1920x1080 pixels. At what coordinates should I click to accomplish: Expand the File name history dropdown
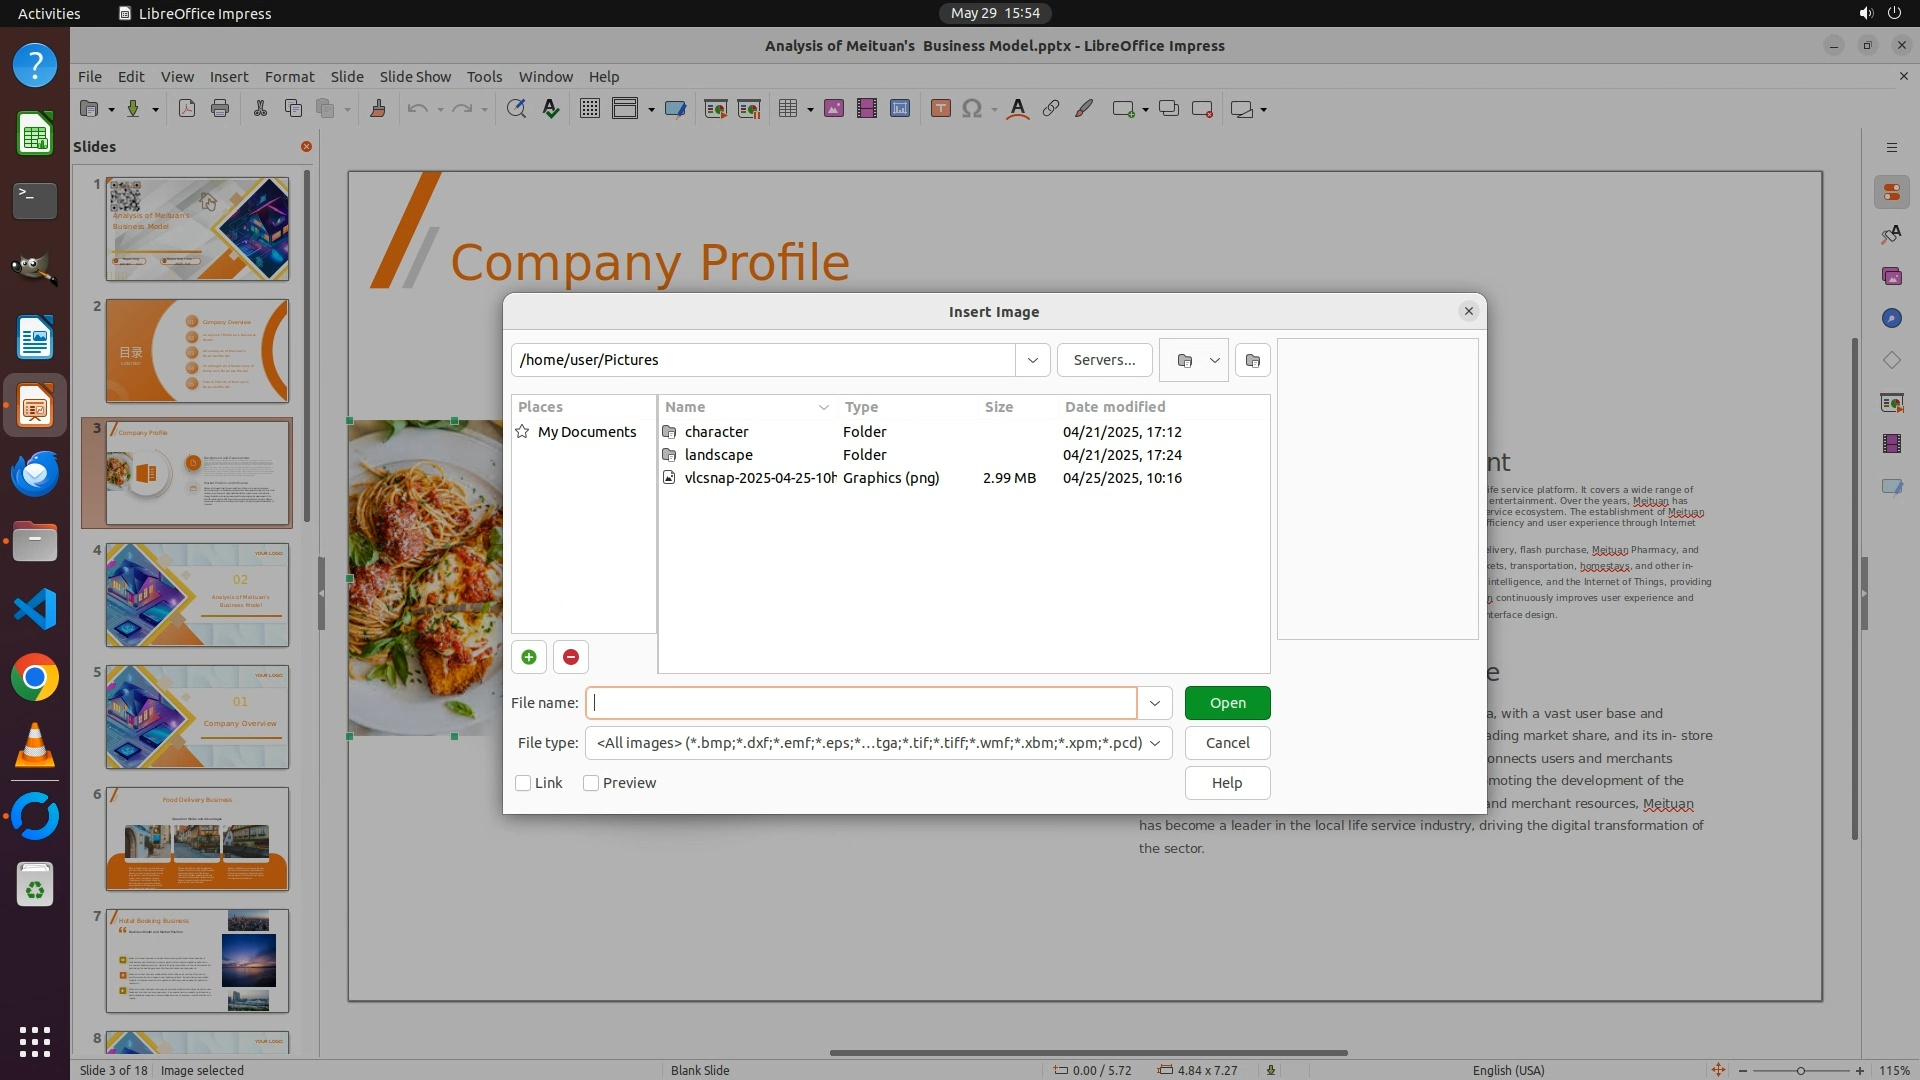coord(1154,703)
